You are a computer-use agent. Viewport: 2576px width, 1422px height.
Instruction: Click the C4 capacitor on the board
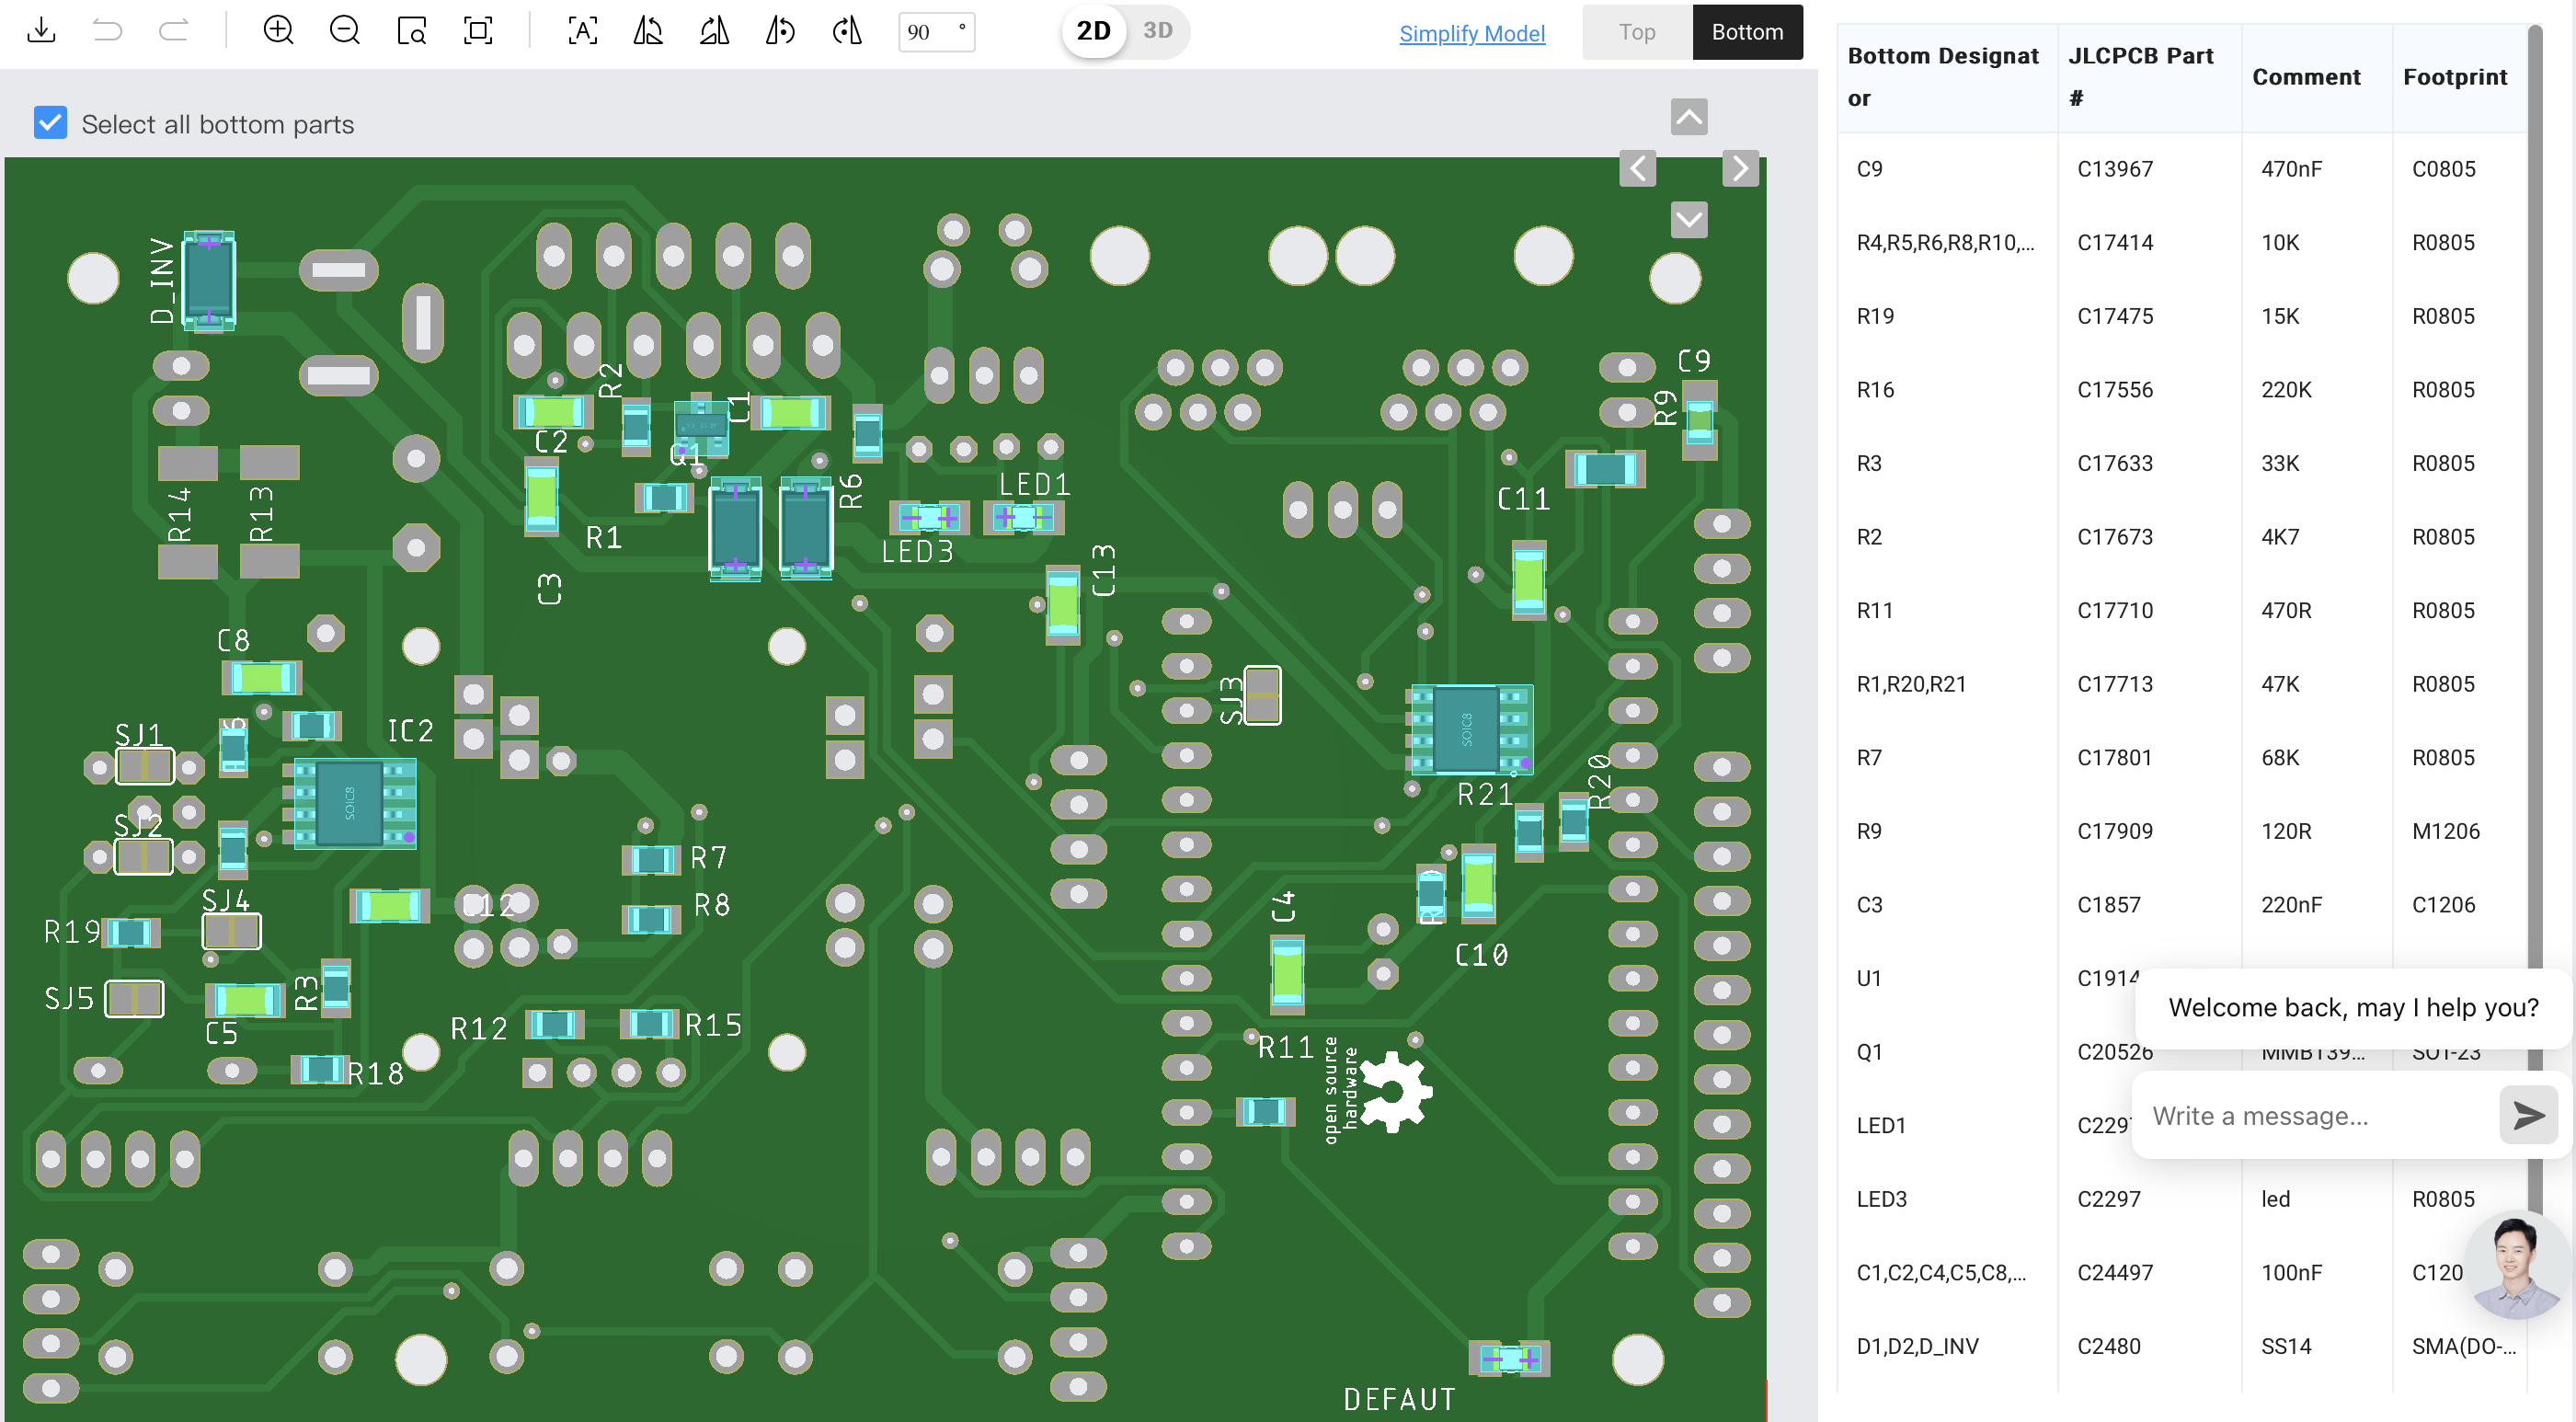point(1287,974)
